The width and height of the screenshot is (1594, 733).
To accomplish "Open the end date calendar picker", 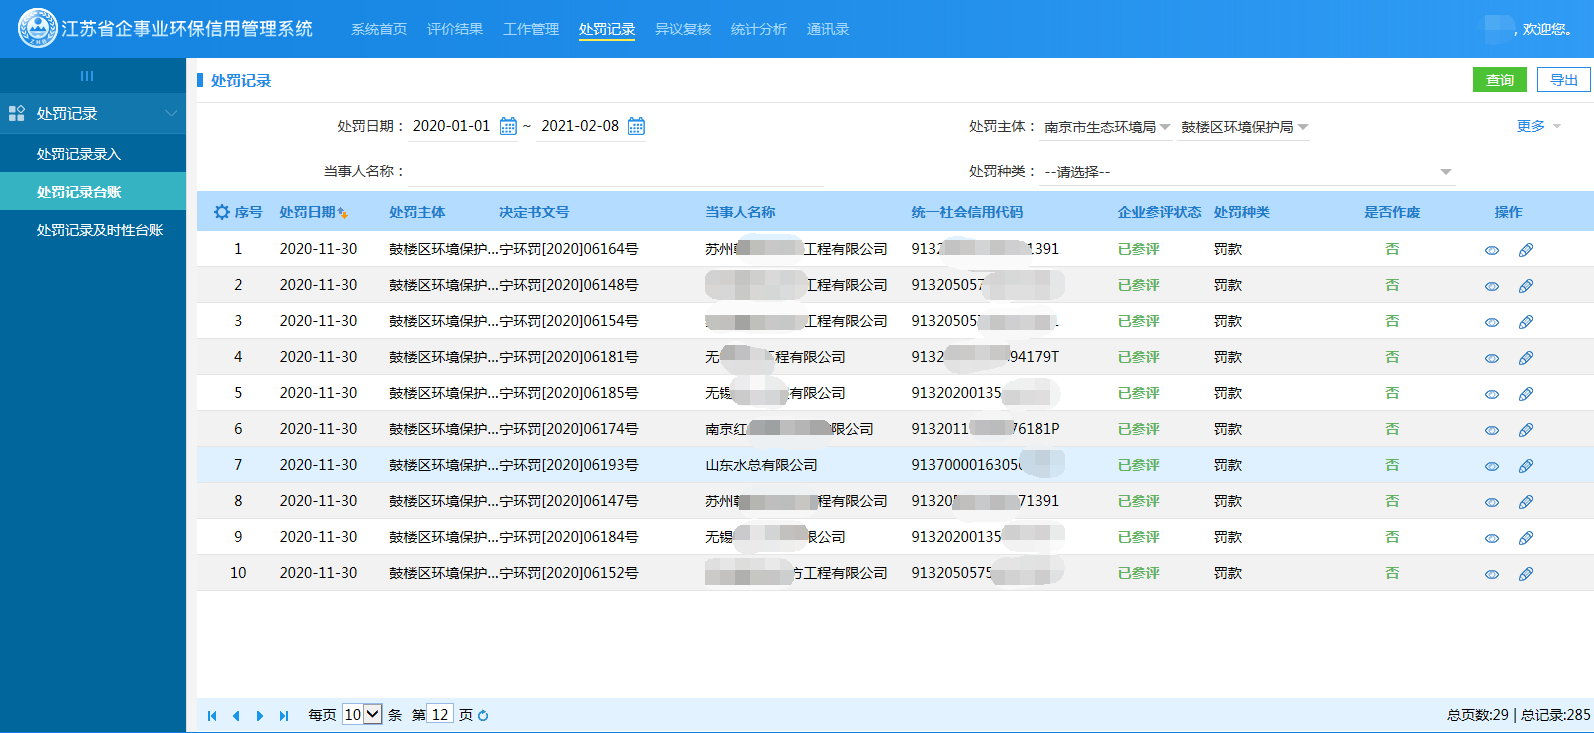I will [636, 126].
